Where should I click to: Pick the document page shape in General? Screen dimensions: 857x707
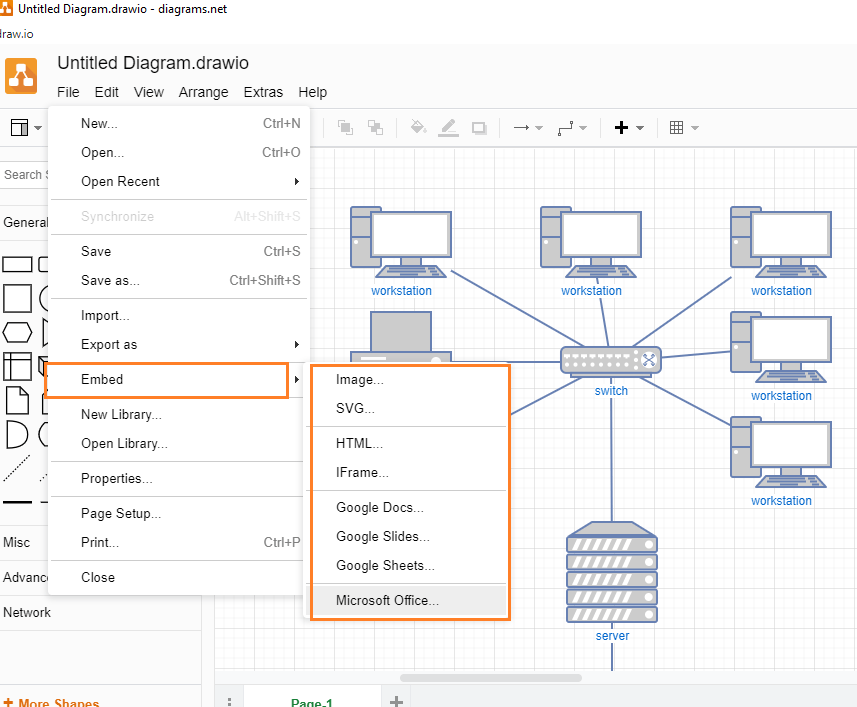pos(17,400)
